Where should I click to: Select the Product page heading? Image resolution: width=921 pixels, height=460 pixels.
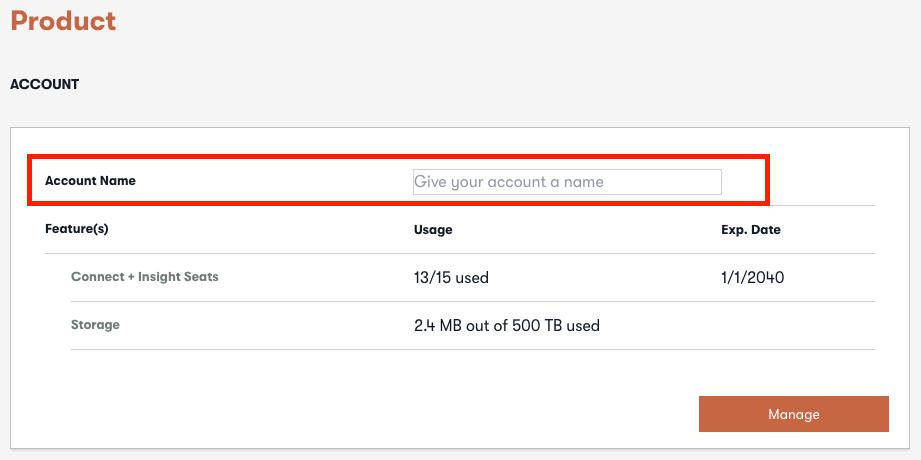(x=63, y=21)
